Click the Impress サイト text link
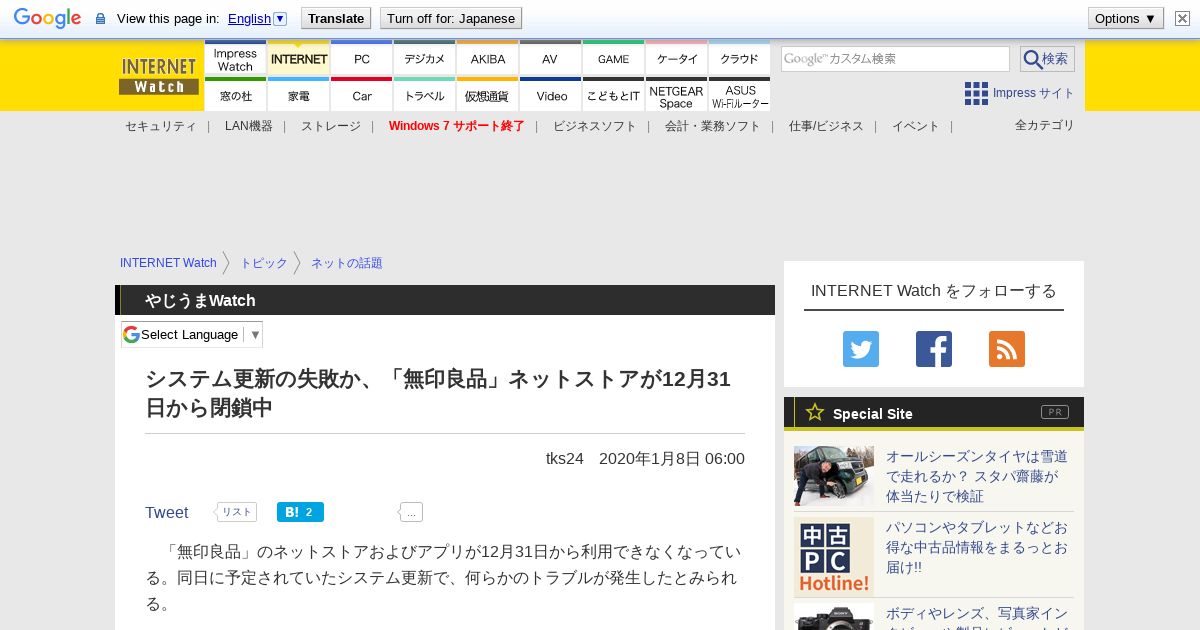The width and height of the screenshot is (1200, 630). 1034,93
